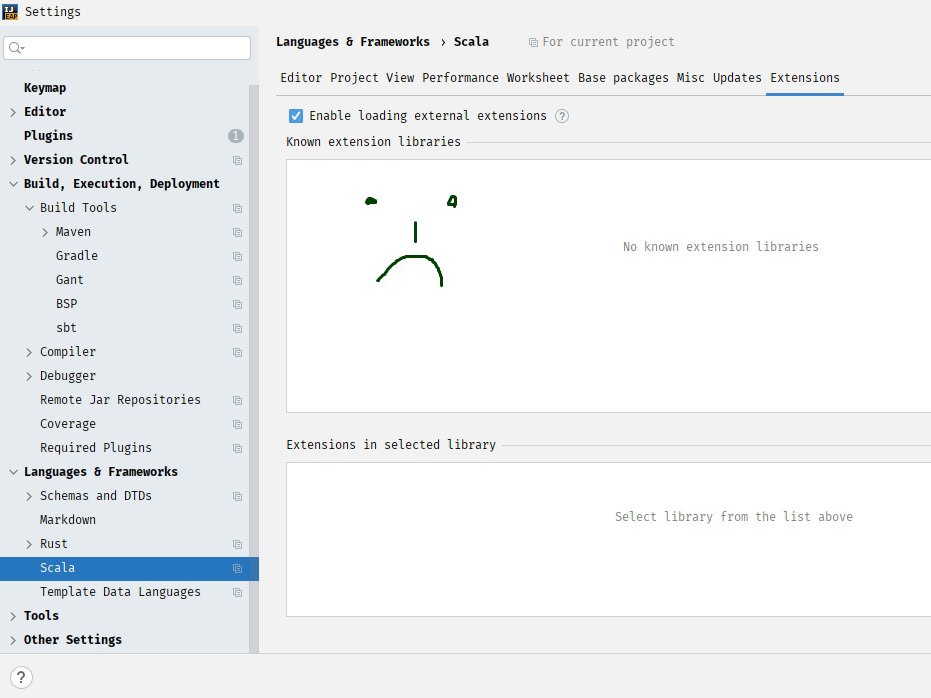The width and height of the screenshot is (931, 698).
Task: Switch to the Misc tab
Action: (x=691, y=78)
